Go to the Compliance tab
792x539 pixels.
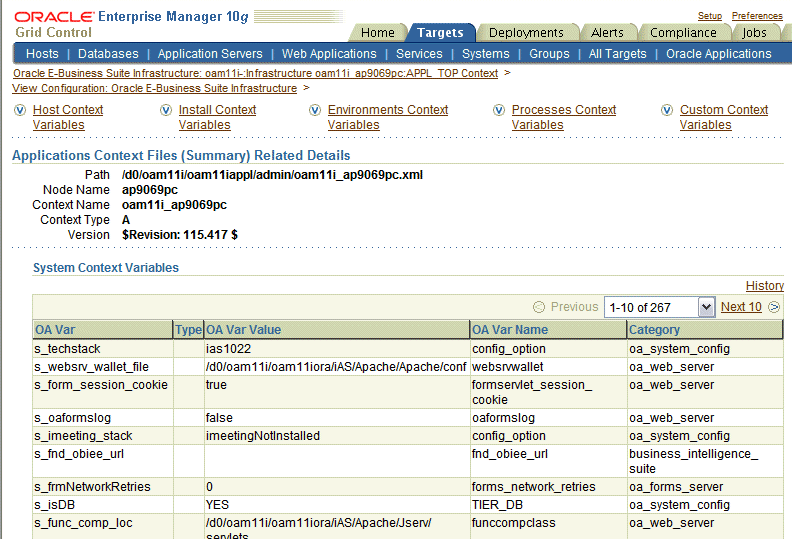tap(683, 33)
